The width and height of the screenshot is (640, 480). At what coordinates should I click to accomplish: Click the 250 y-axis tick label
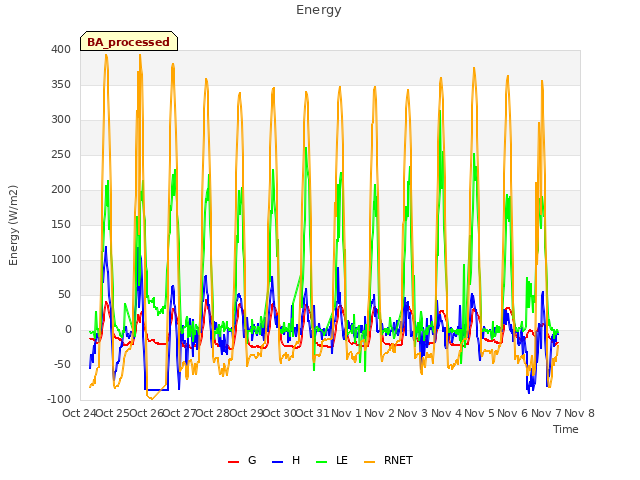61,155
